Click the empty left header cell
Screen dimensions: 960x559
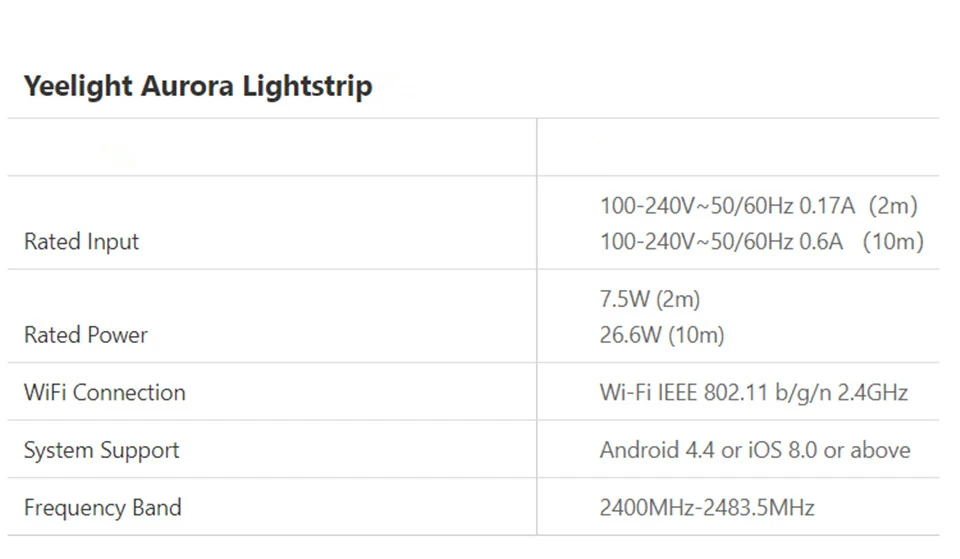point(272,148)
